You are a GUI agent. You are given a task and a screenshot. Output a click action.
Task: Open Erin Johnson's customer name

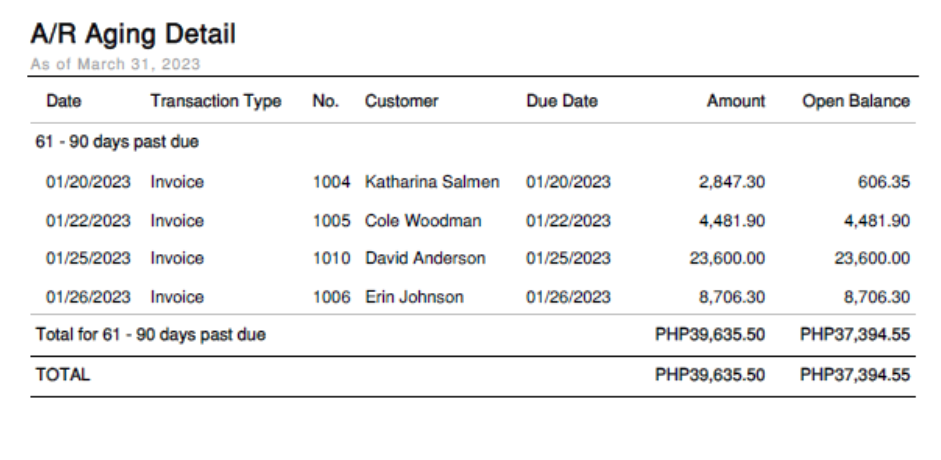click(x=414, y=297)
